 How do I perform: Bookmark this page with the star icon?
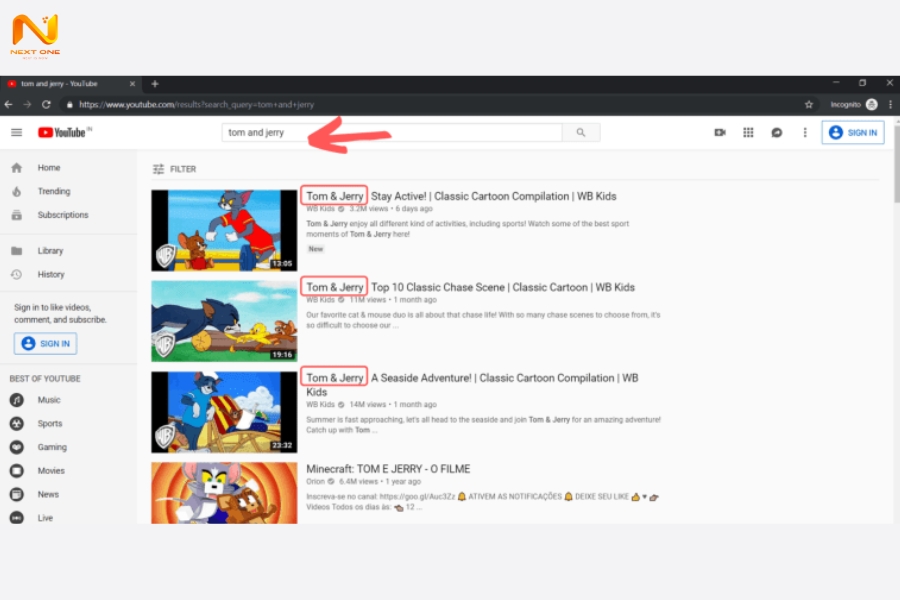pyautogui.click(x=809, y=104)
